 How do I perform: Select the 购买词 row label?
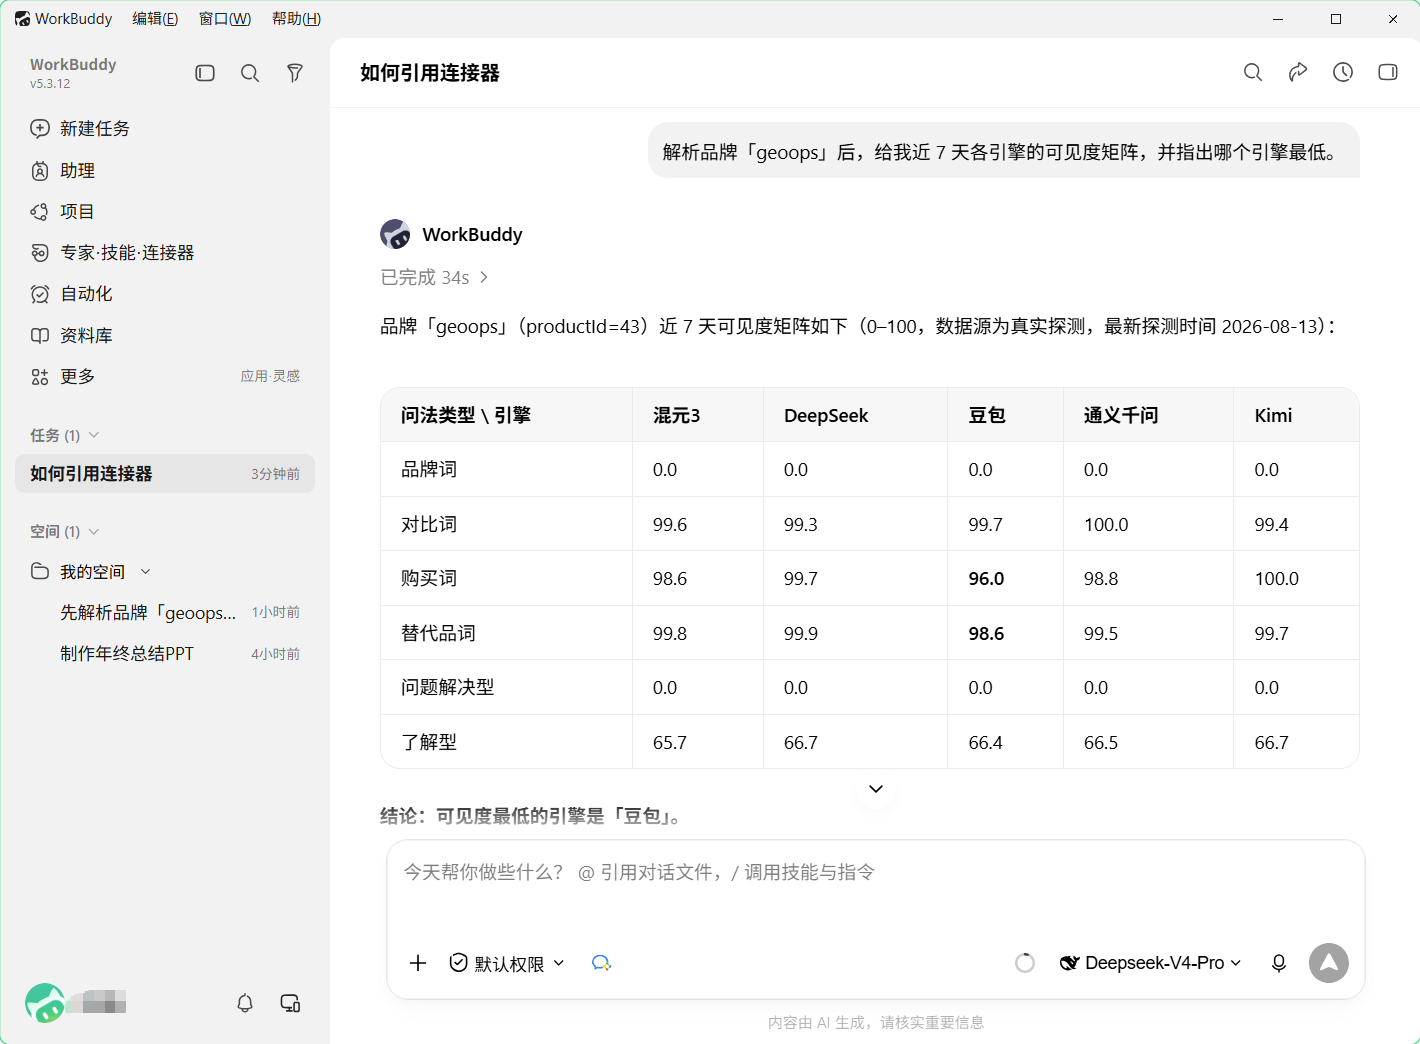click(x=429, y=578)
